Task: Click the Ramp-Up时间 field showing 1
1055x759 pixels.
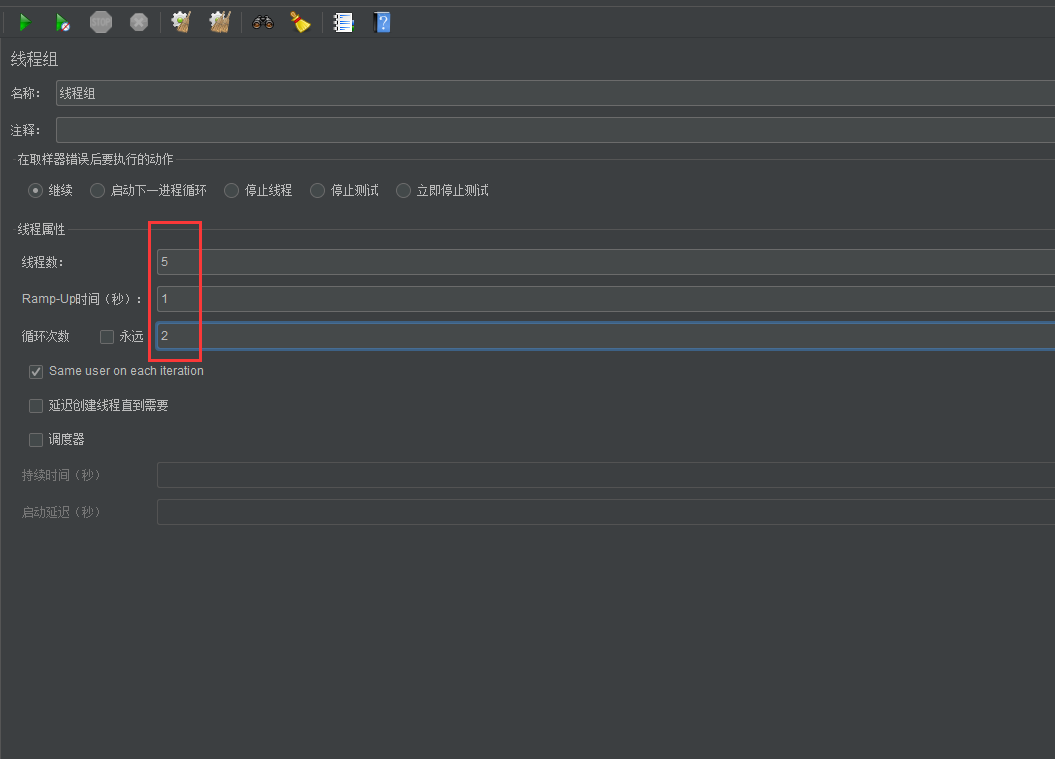Action: click(606, 299)
